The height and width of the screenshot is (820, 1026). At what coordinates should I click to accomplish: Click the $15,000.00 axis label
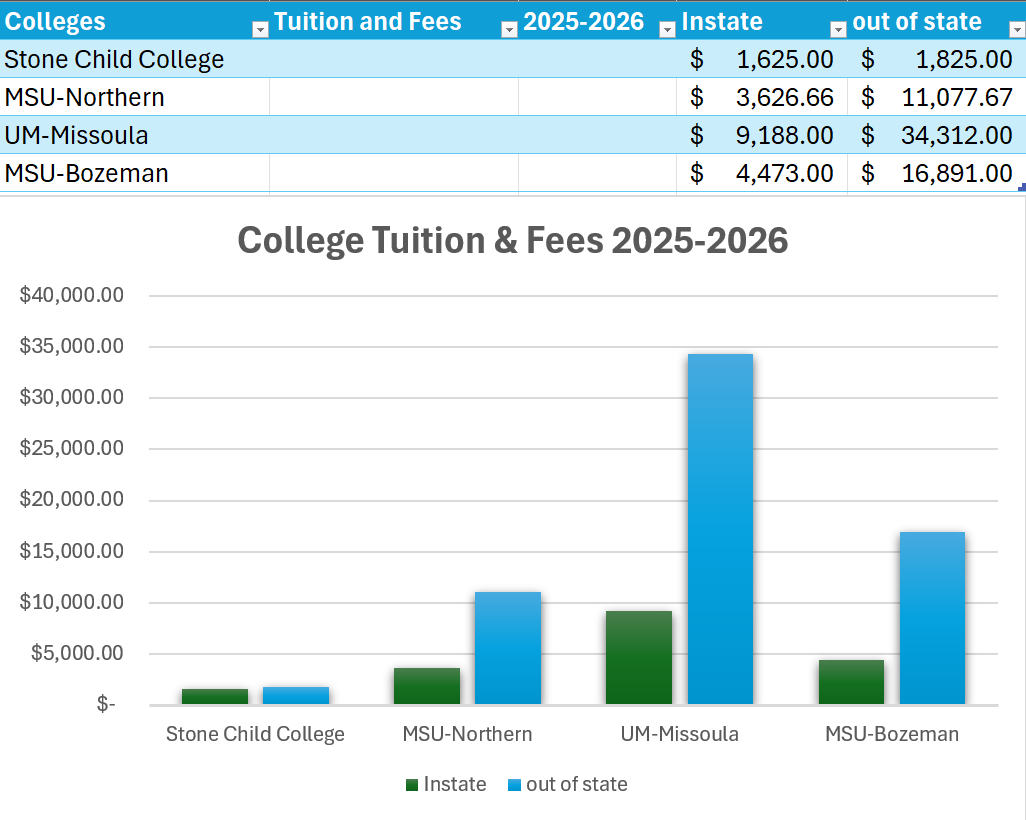click(x=71, y=550)
